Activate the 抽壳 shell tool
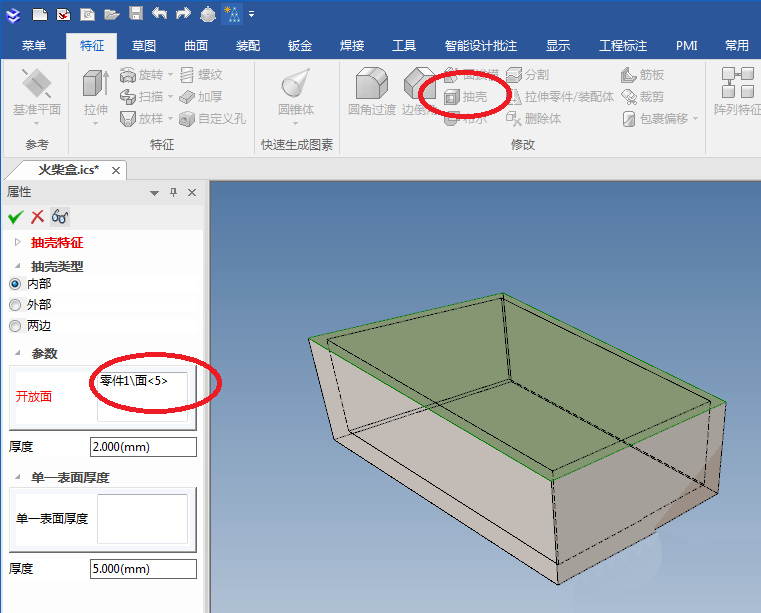 465,97
